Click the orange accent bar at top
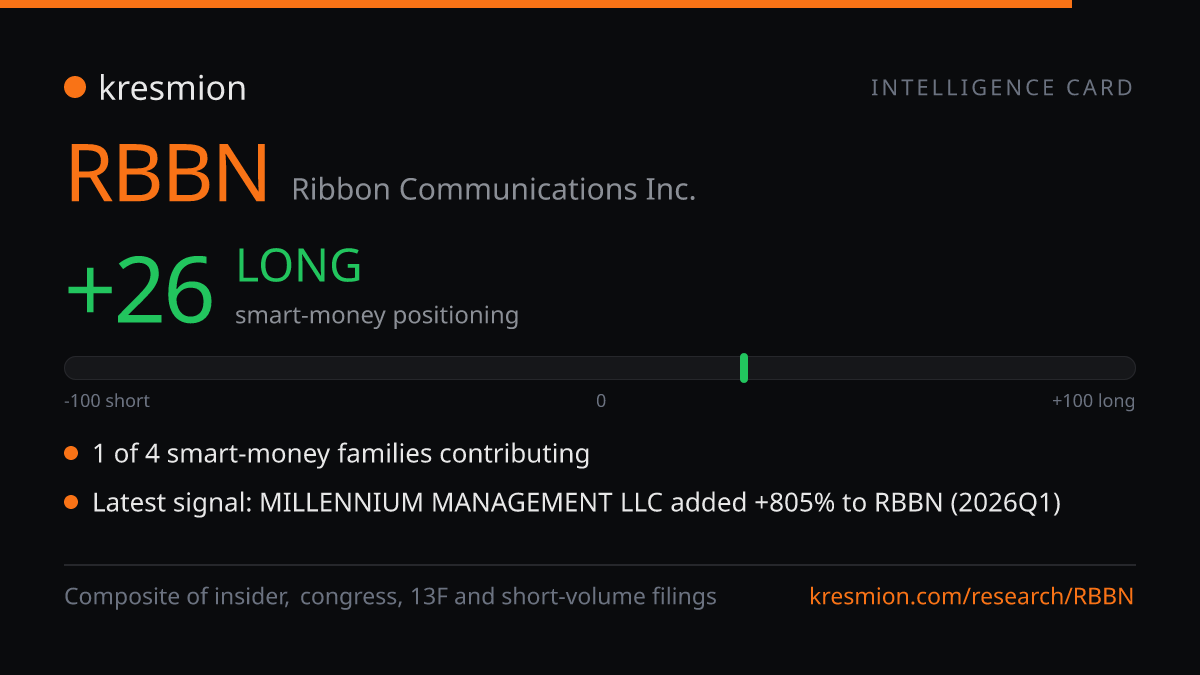Image resolution: width=1200 pixels, height=675 pixels. [536, 4]
